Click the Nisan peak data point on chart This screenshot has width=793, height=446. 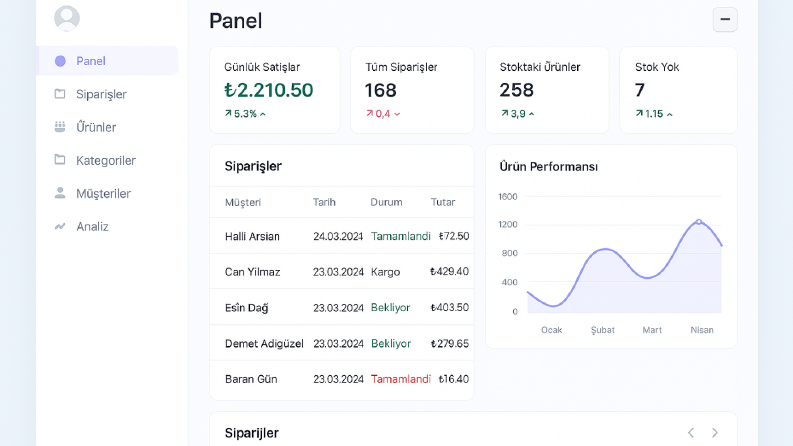(699, 221)
